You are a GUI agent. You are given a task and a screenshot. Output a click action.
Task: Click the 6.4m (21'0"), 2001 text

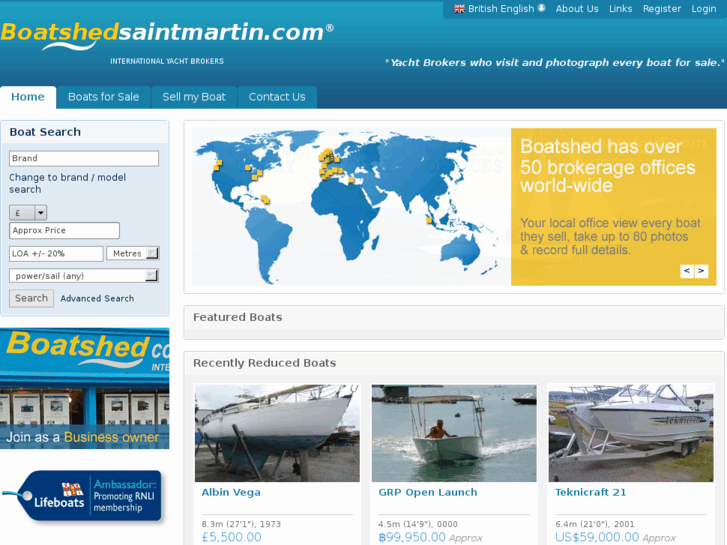point(595,524)
